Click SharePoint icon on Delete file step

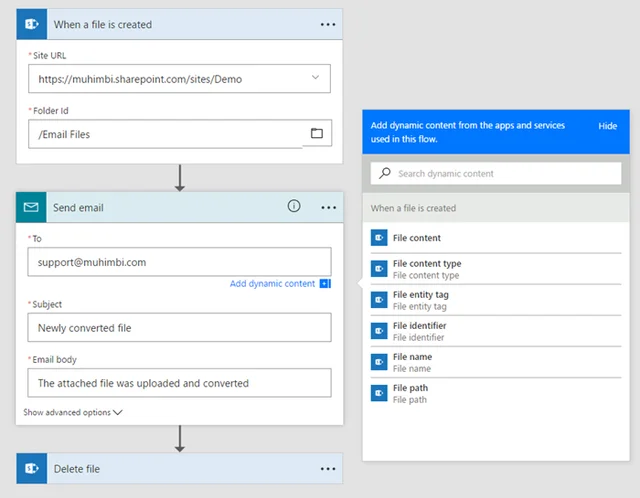32,469
